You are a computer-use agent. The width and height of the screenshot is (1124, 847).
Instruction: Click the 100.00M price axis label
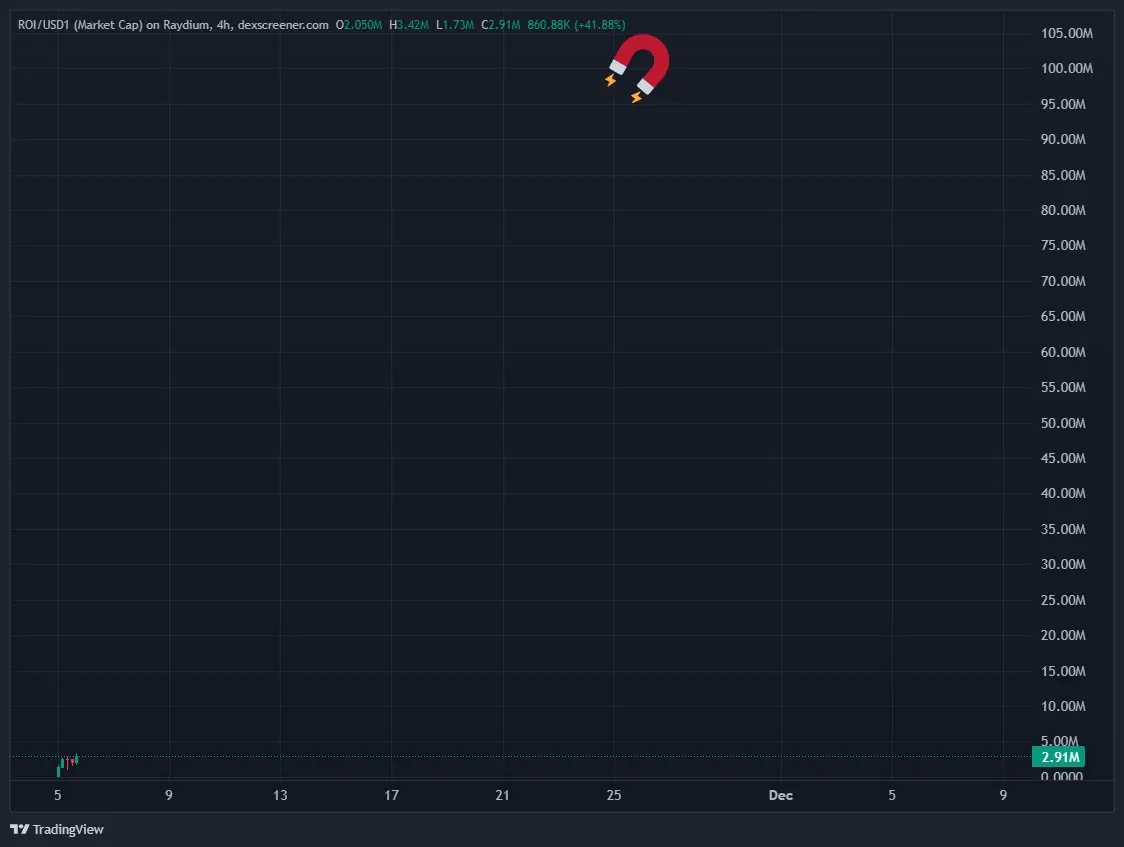click(1067, 68)
